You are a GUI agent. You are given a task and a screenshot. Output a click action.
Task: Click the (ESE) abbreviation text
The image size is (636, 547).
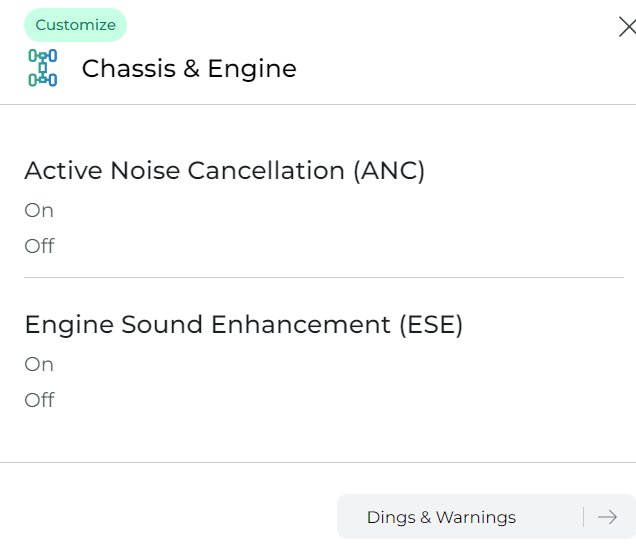coord(431,325)
